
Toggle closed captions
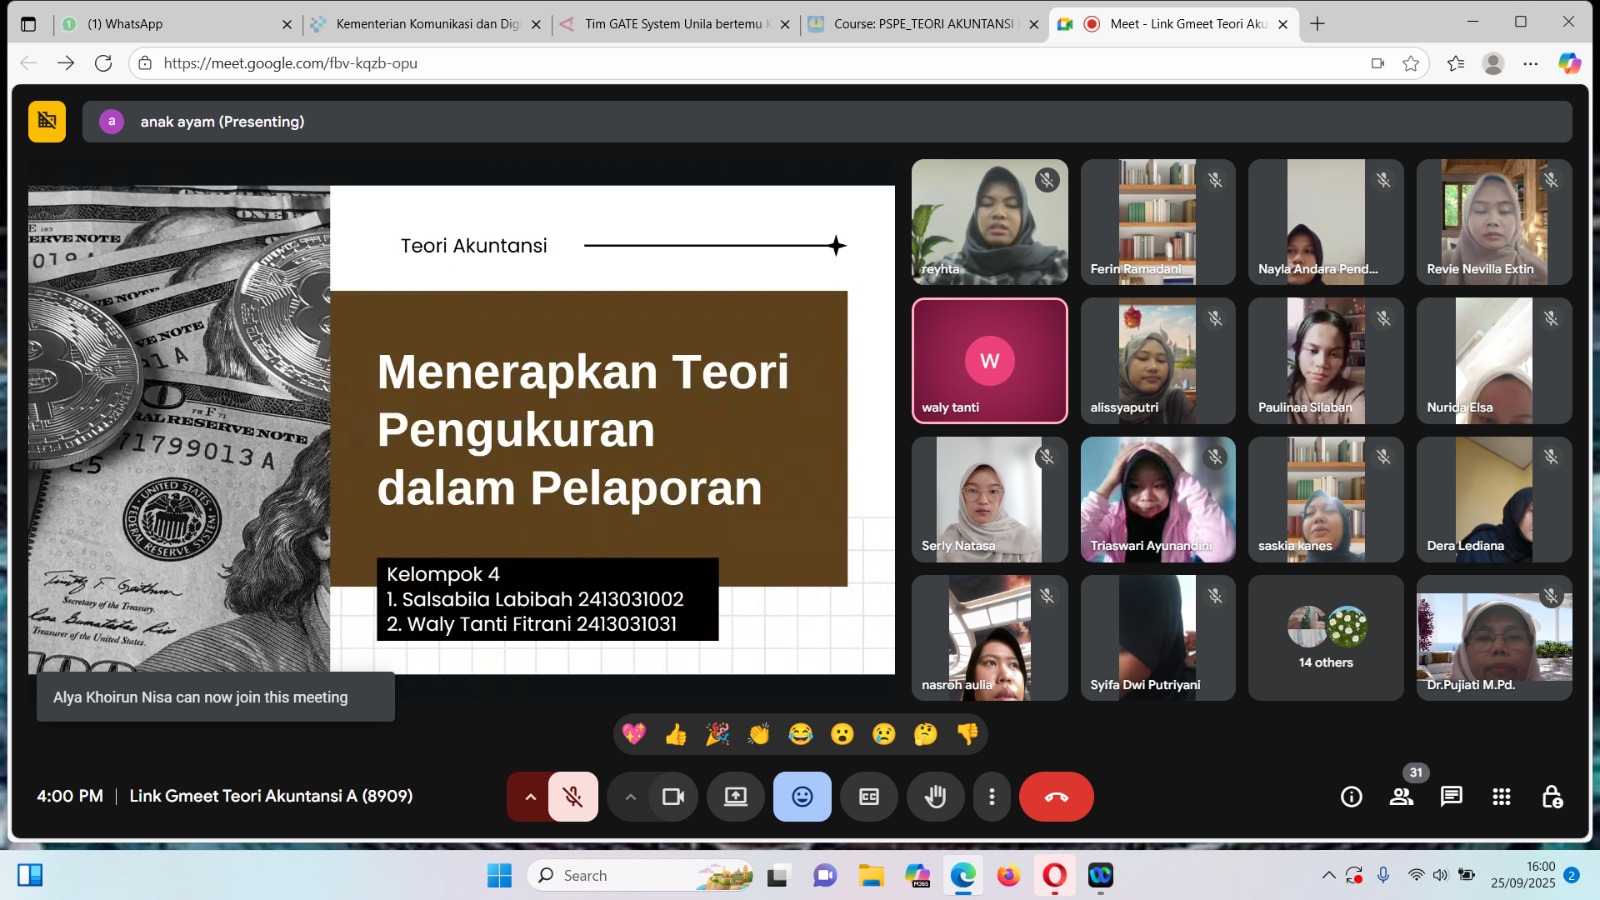[x=869, y=797]
